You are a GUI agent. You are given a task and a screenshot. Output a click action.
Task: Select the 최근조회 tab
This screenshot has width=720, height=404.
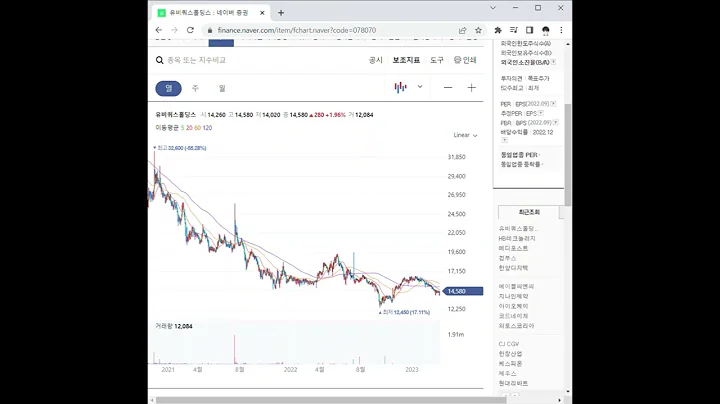529,212
